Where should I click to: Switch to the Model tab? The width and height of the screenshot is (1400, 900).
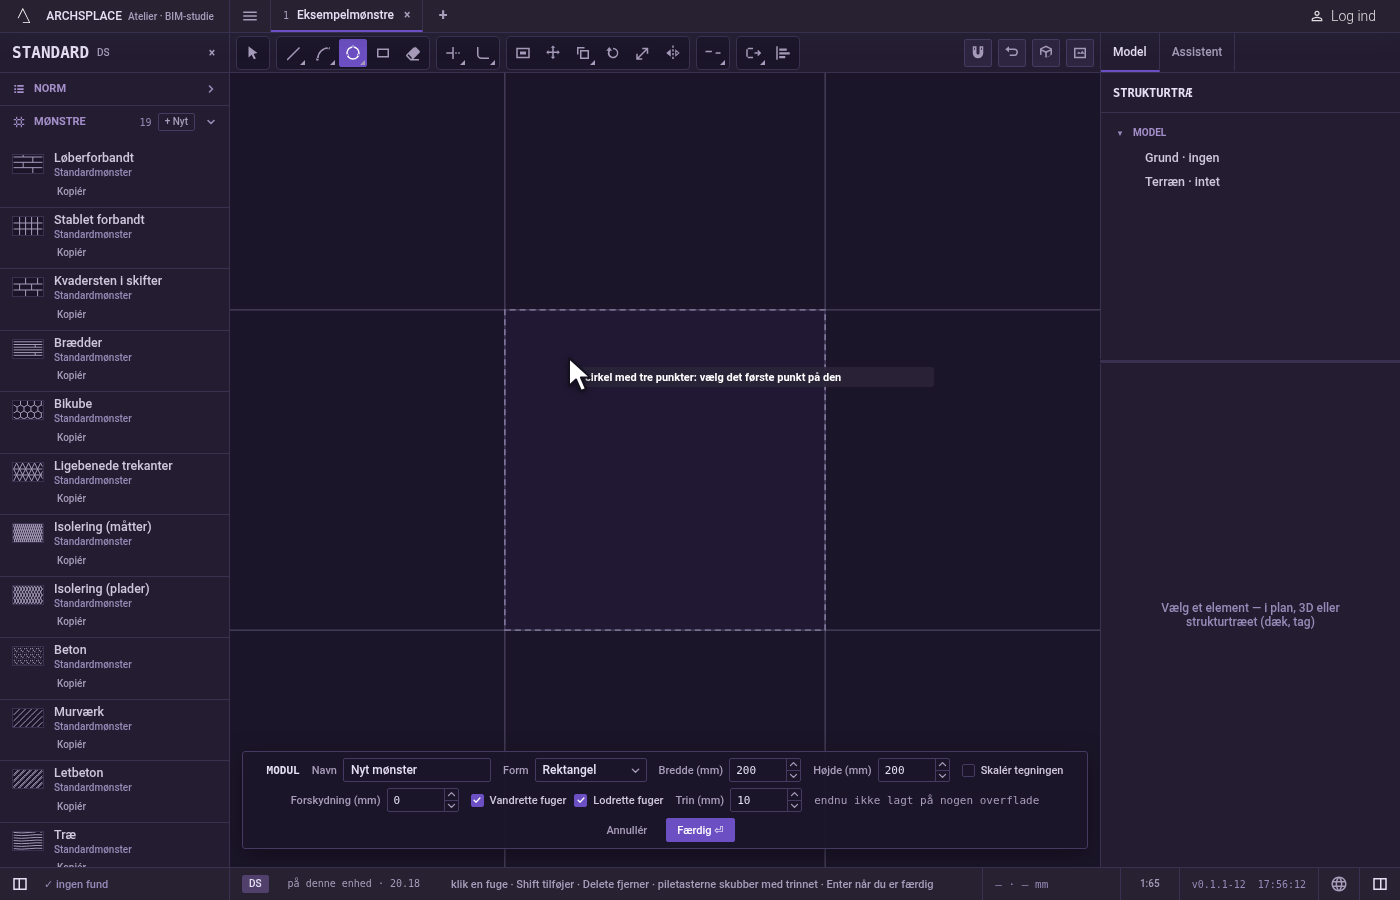click(1130, 52)
